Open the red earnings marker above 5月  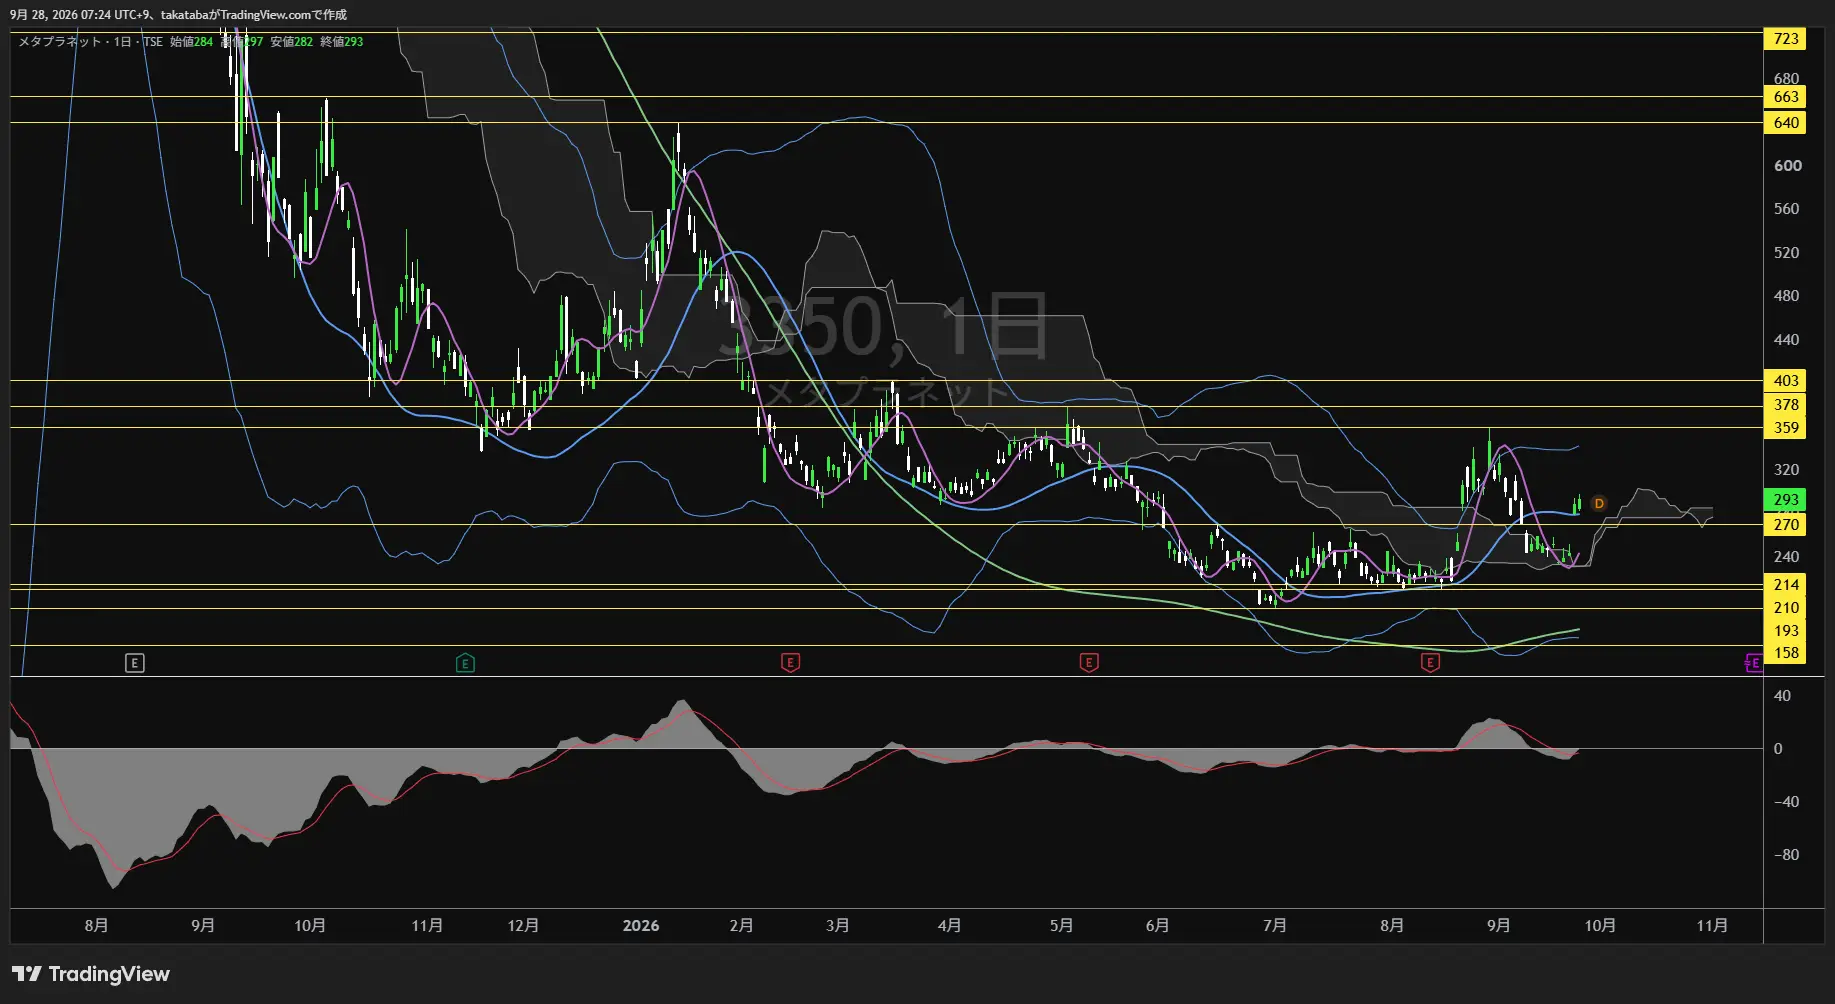pos(1089,662)
